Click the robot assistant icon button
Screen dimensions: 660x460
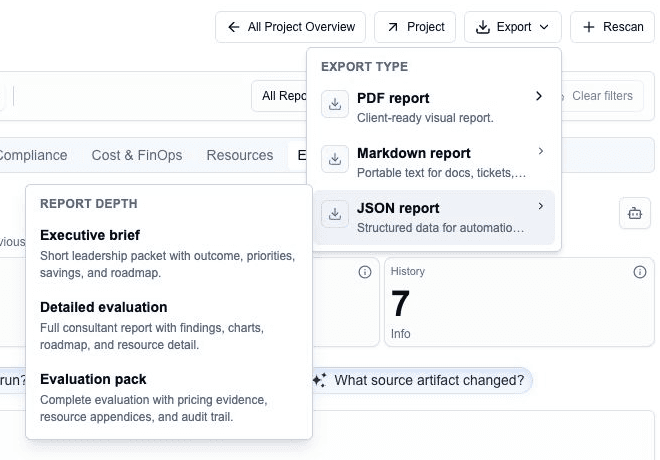tap(635, 213)
